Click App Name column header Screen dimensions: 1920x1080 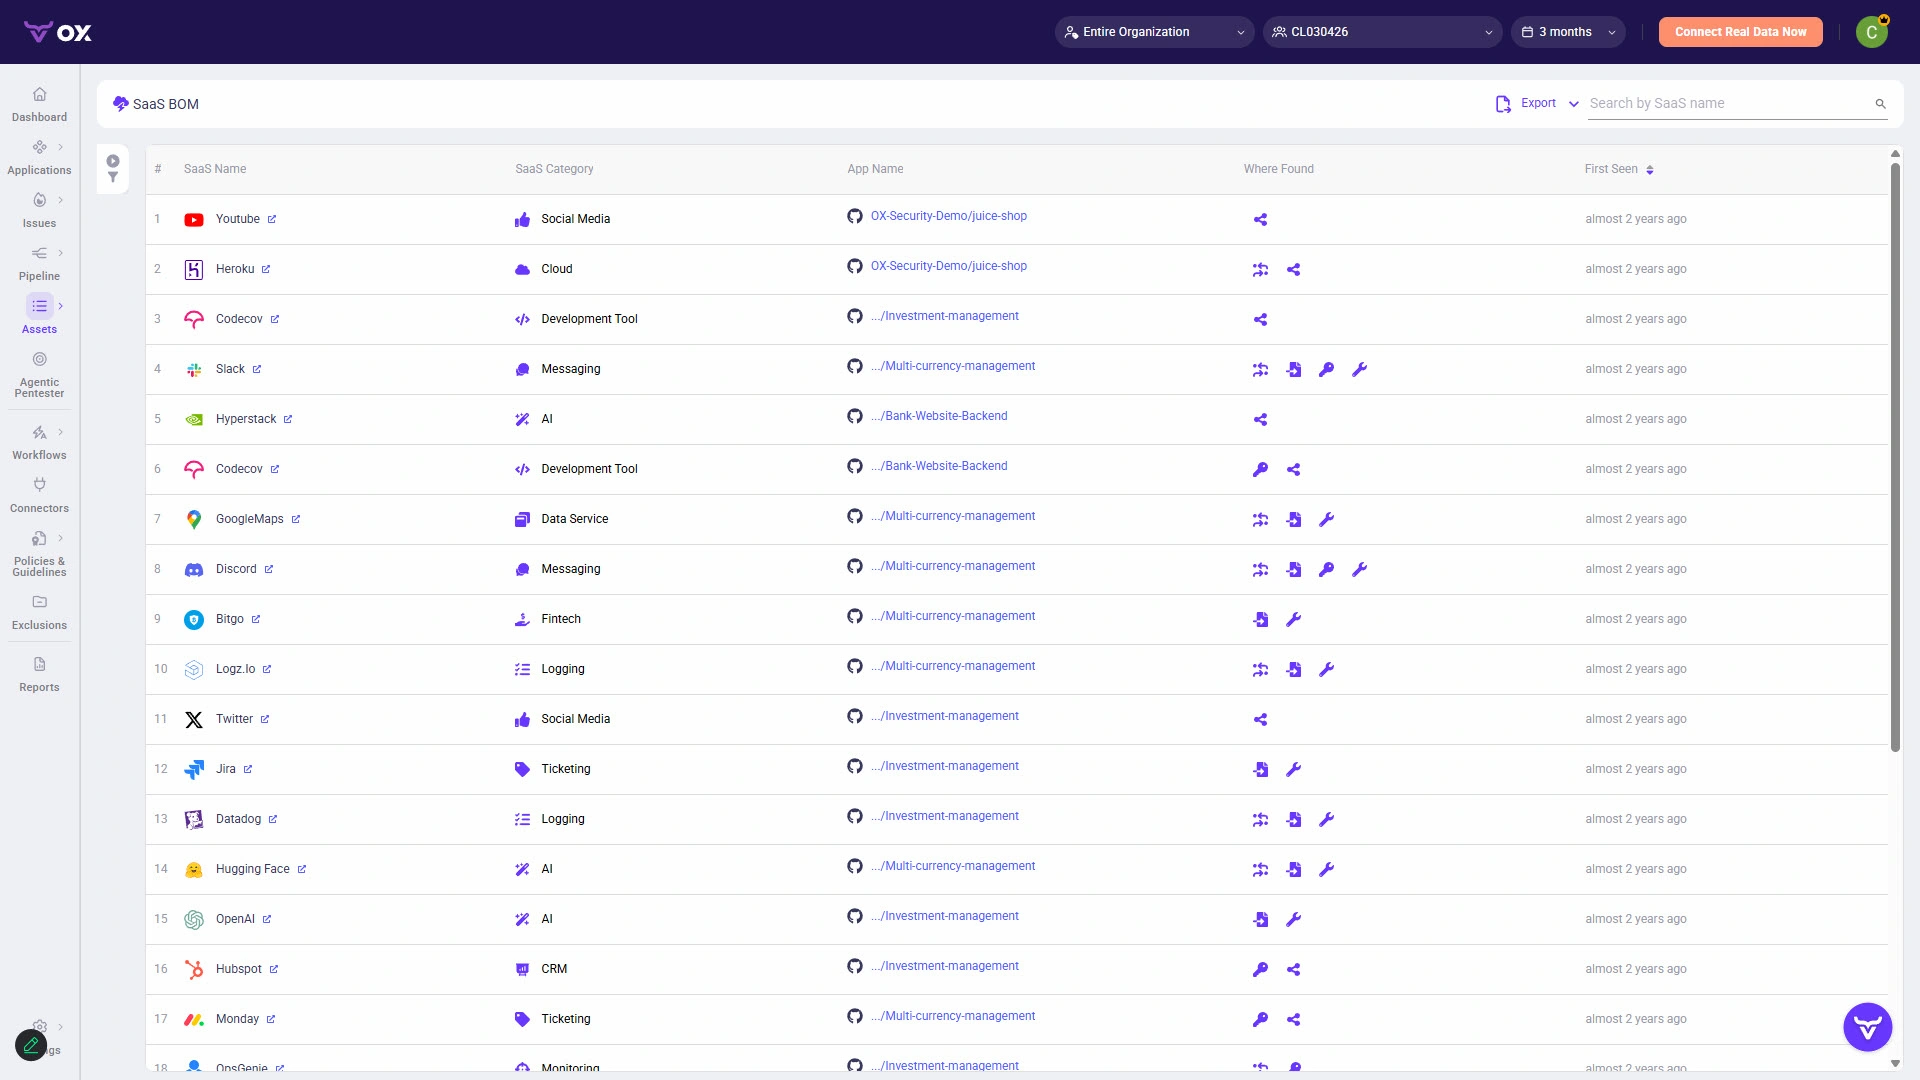[x=875, y=169]
